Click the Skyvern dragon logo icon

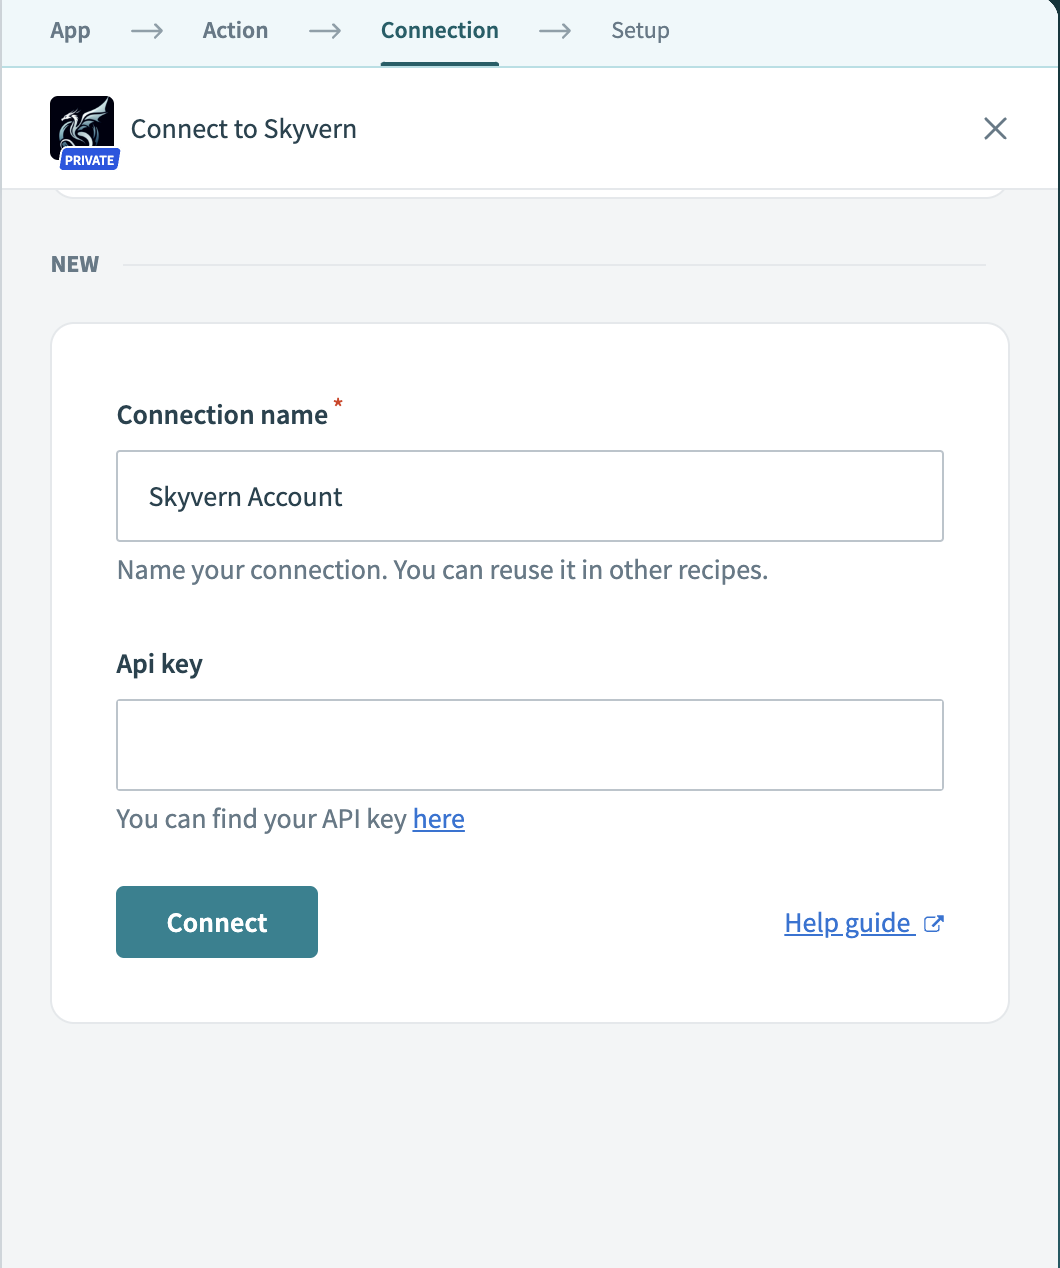[x=82, y=124]
